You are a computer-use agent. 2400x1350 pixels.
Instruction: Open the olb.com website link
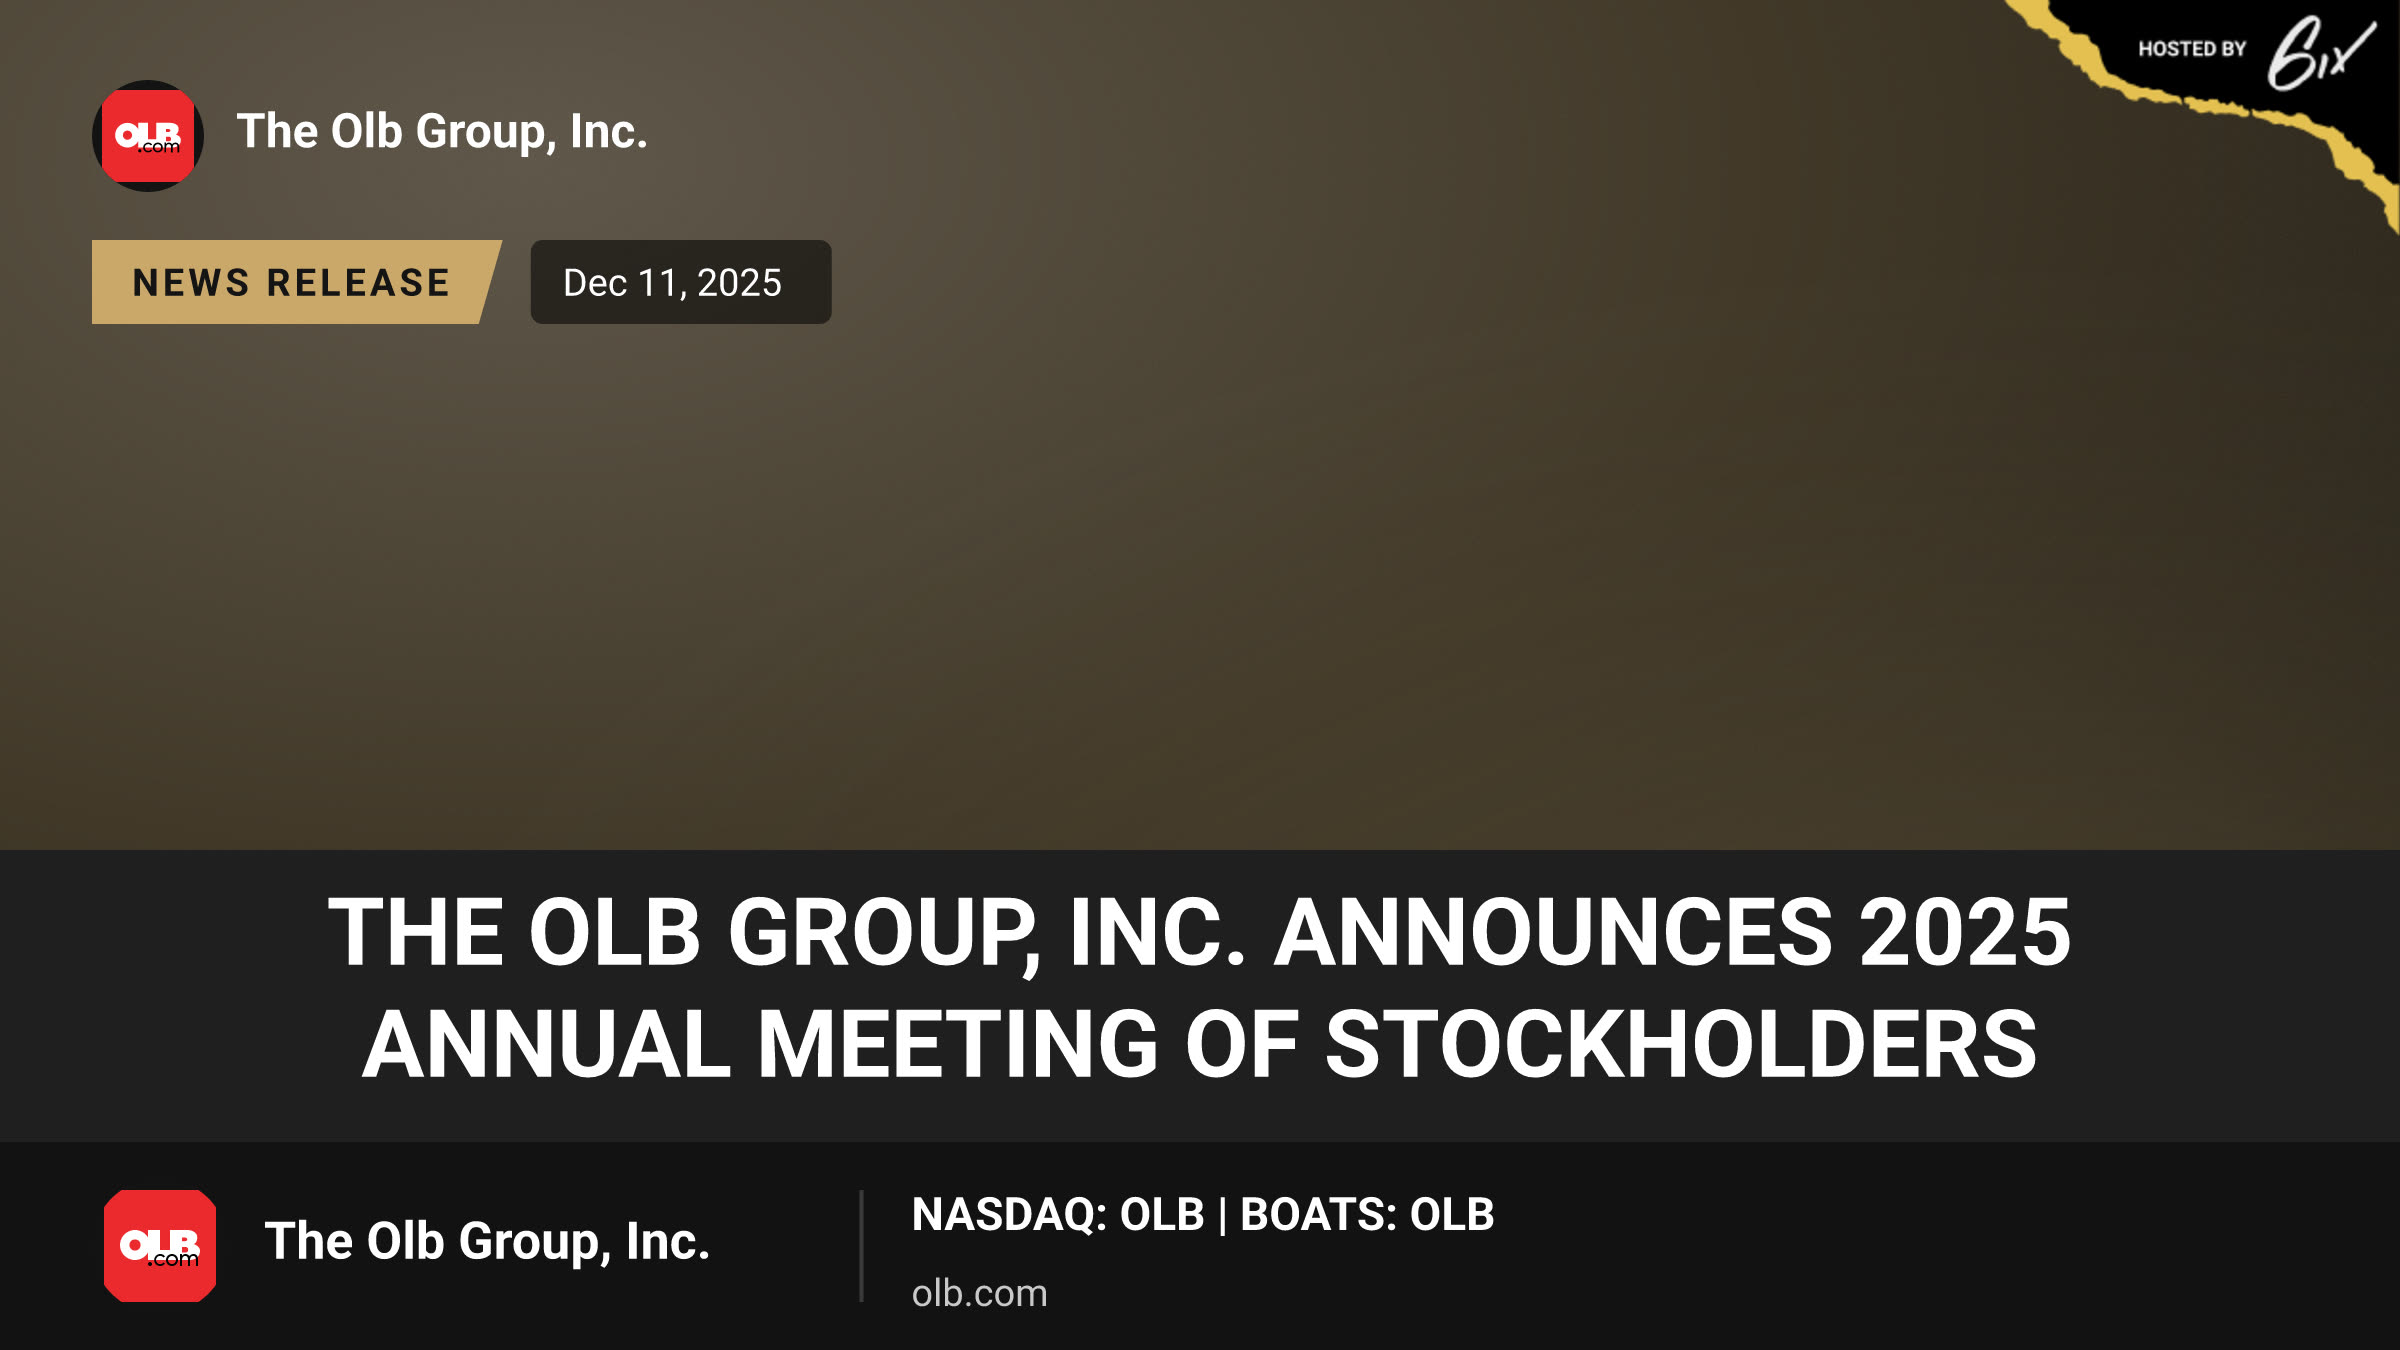point(979,1293)
